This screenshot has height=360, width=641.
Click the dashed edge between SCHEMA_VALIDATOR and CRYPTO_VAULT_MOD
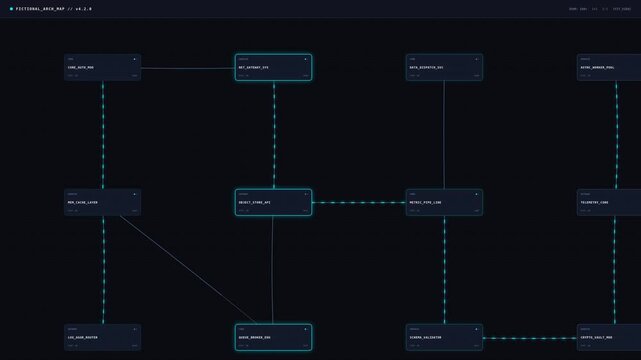coord(530,338)
